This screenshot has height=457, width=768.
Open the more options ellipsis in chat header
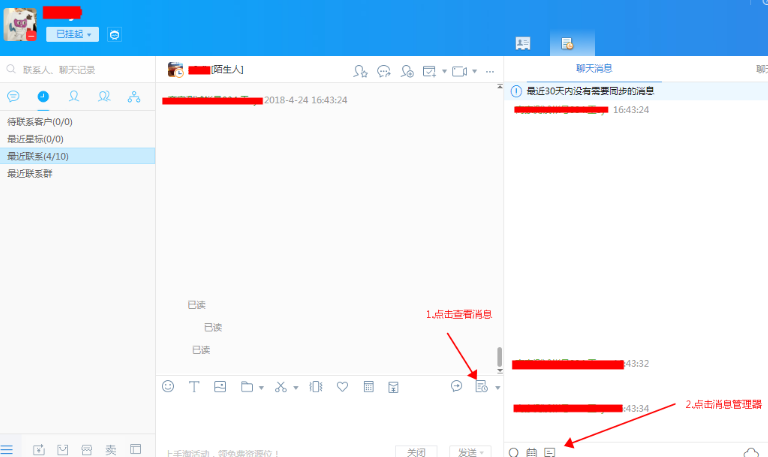click(x=490, y=72)
